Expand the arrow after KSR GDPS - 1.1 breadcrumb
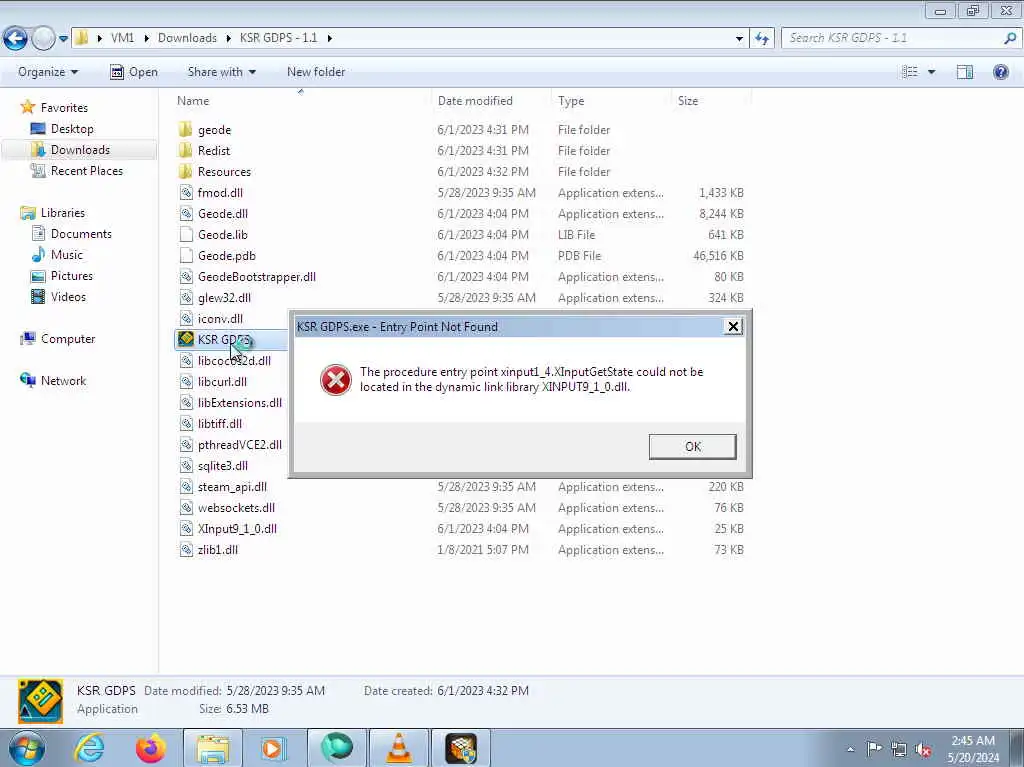This screenshot has width=1024, height=767. (x=330, y=38)
